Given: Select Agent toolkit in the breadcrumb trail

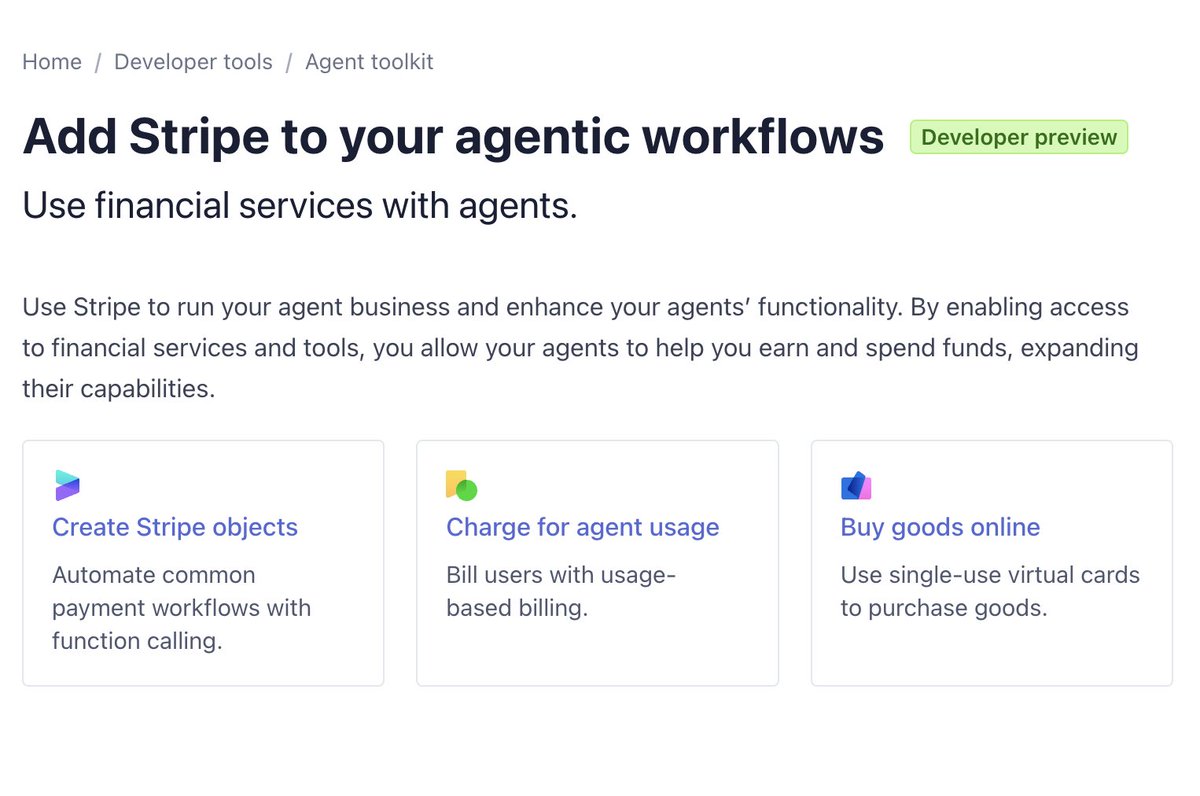Looking at the screenshot, I should coord(369,62).
